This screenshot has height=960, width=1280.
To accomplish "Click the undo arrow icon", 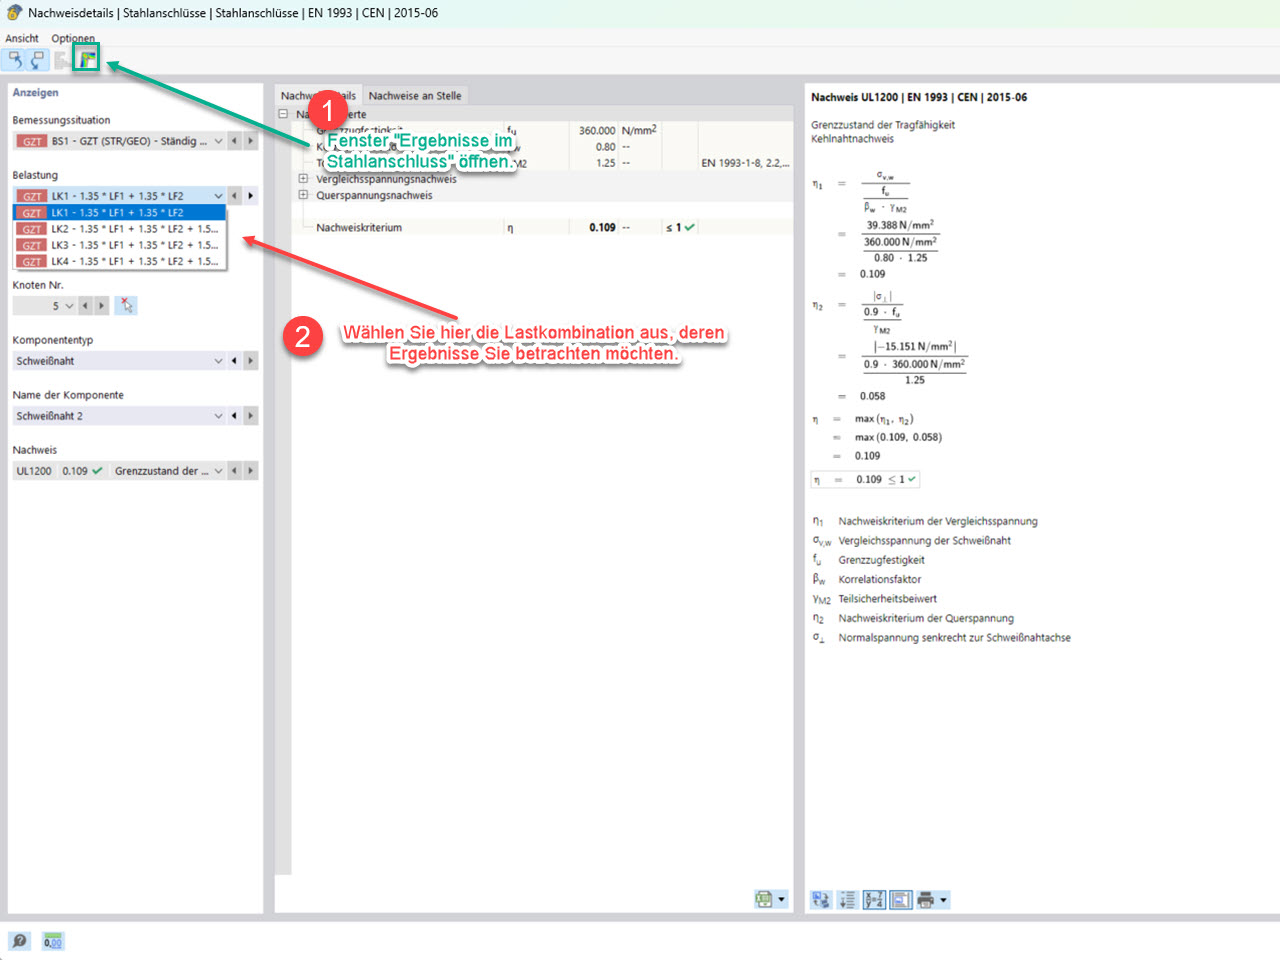I will [13, 58].
